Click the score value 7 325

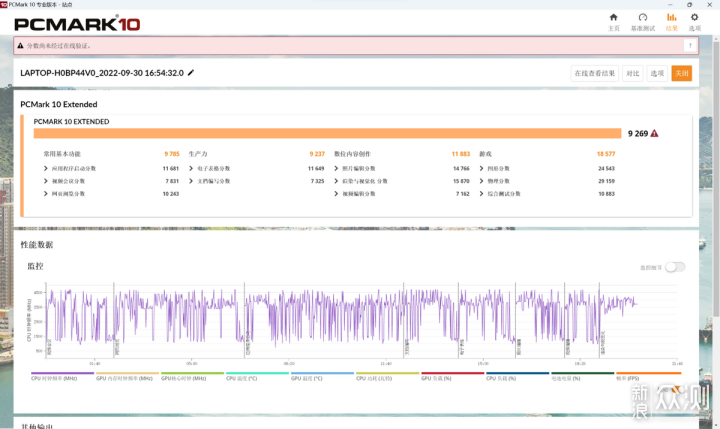point(318,181)
